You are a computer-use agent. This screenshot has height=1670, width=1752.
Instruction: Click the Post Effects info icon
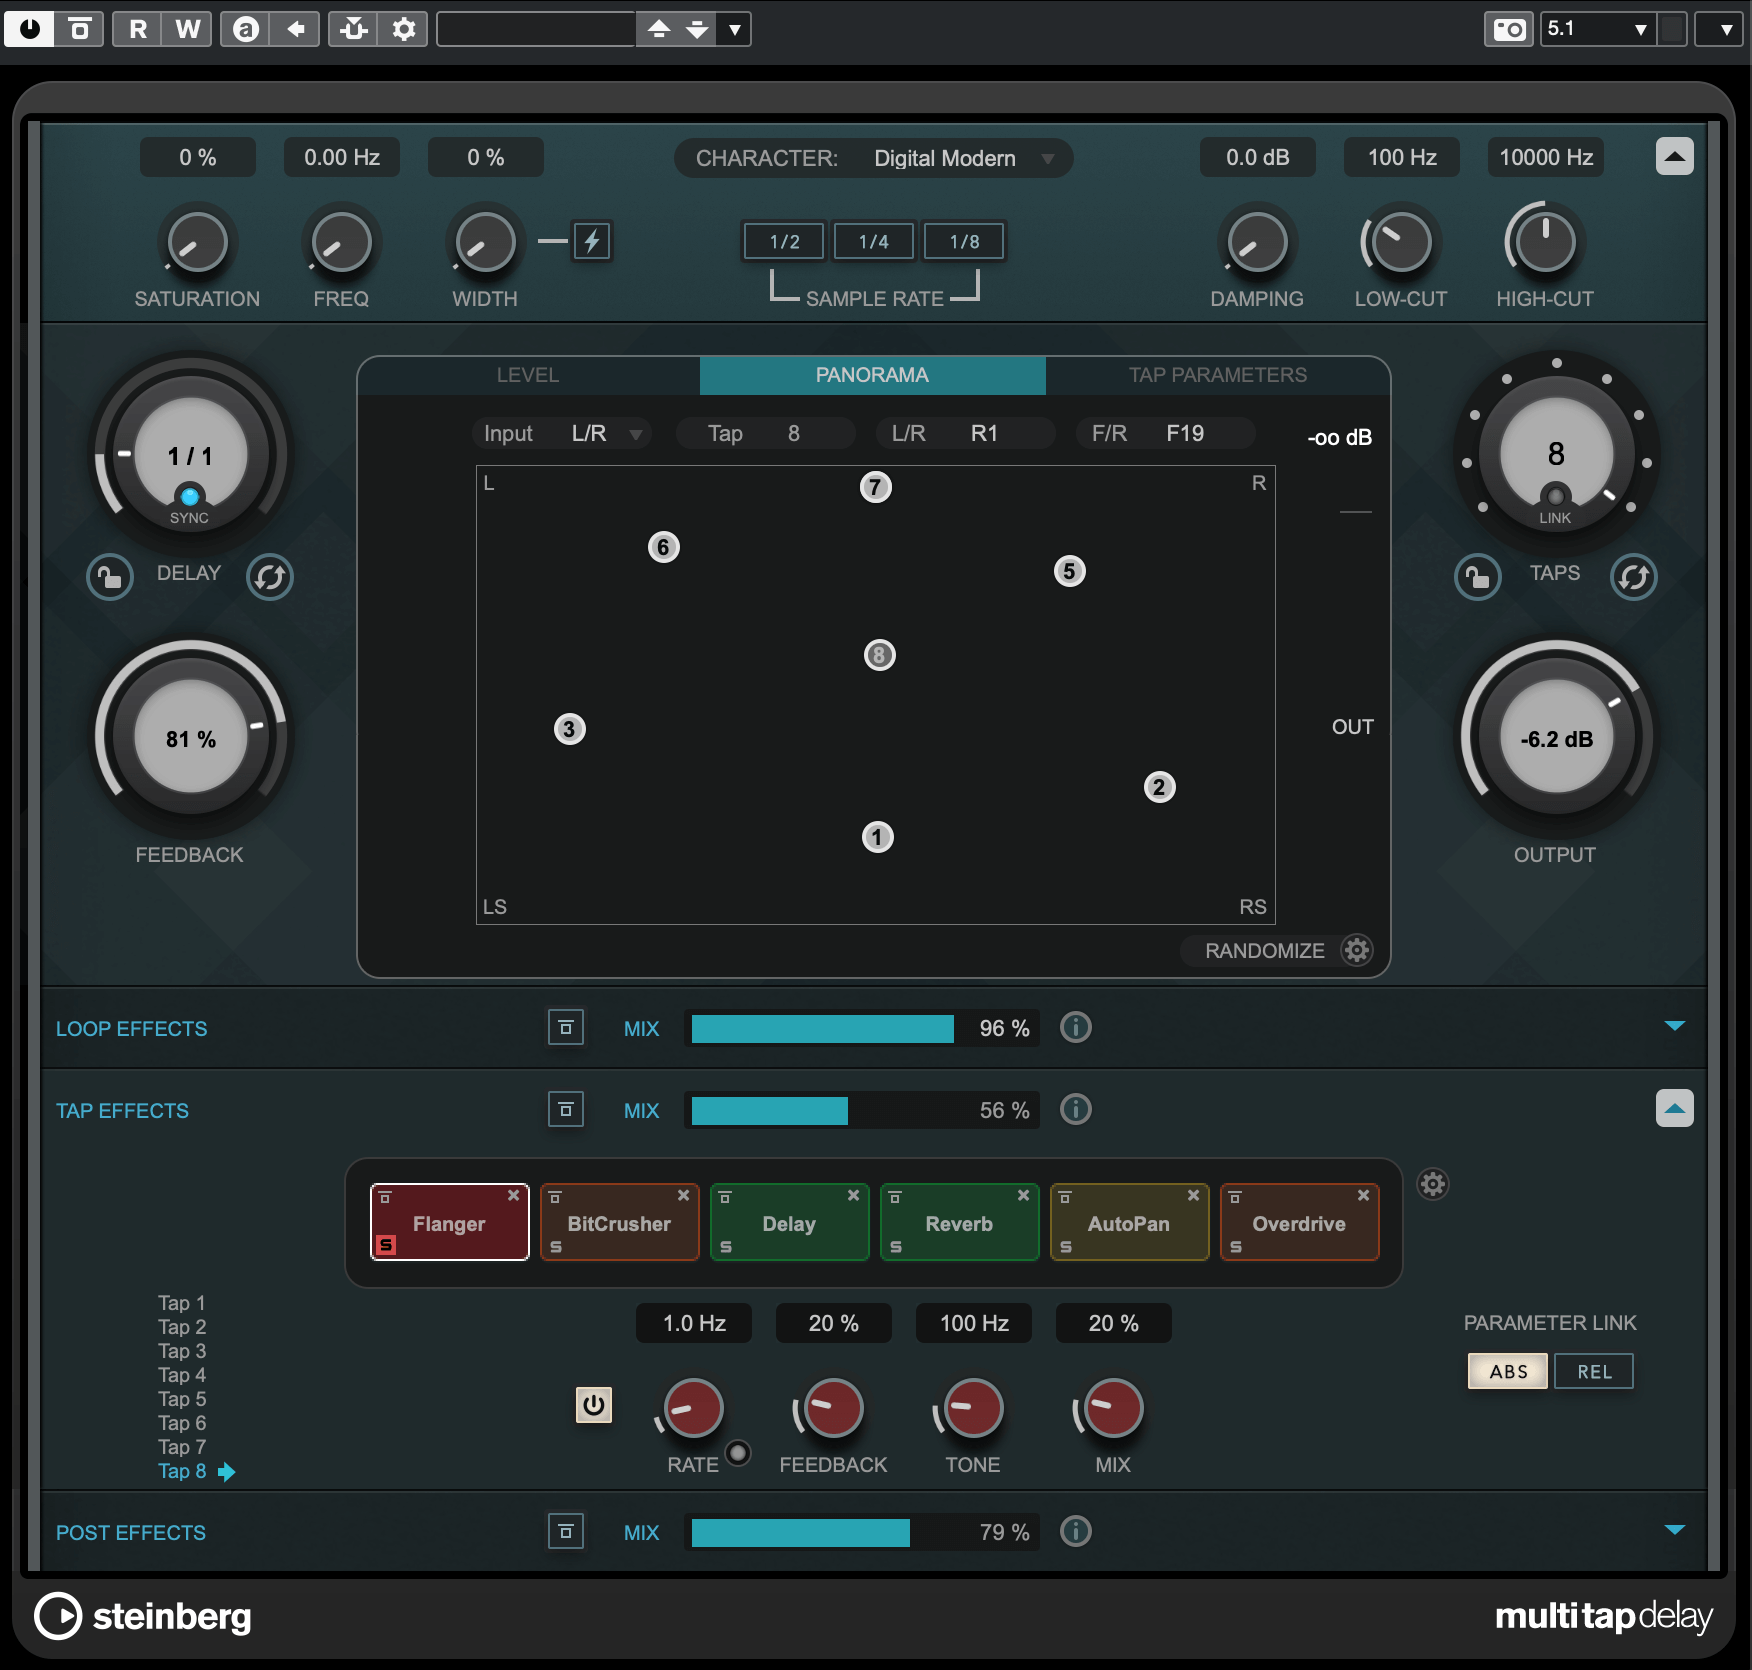point(1076,1531)
